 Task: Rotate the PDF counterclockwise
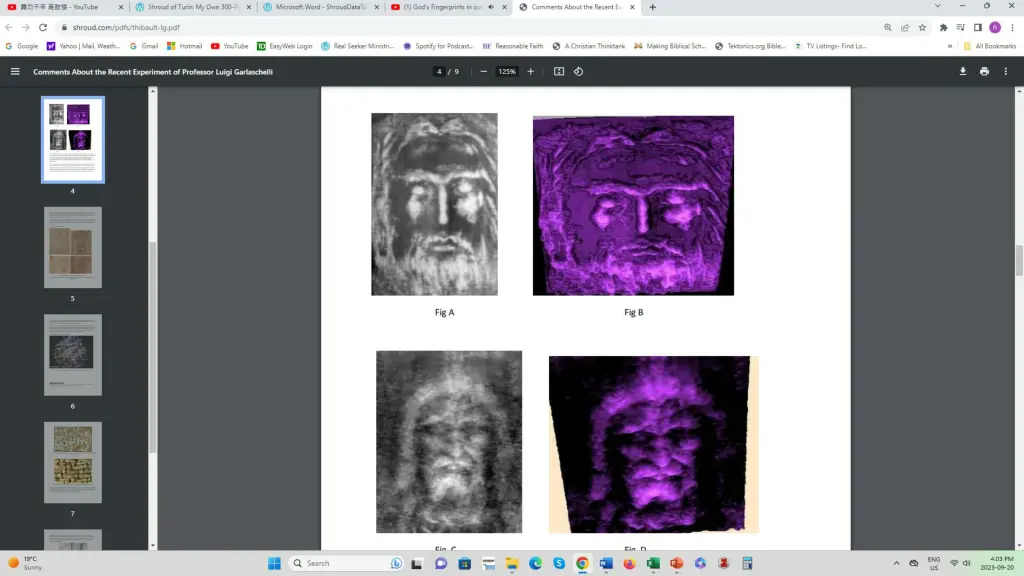pyautogui.click(x=579, y=72)
